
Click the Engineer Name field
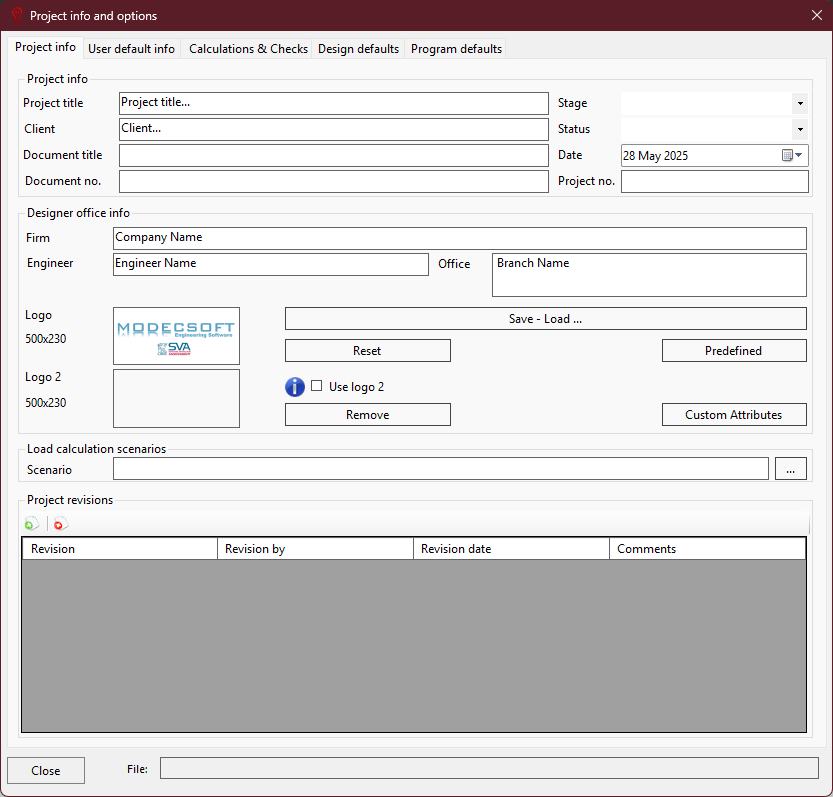pos(270,265)
